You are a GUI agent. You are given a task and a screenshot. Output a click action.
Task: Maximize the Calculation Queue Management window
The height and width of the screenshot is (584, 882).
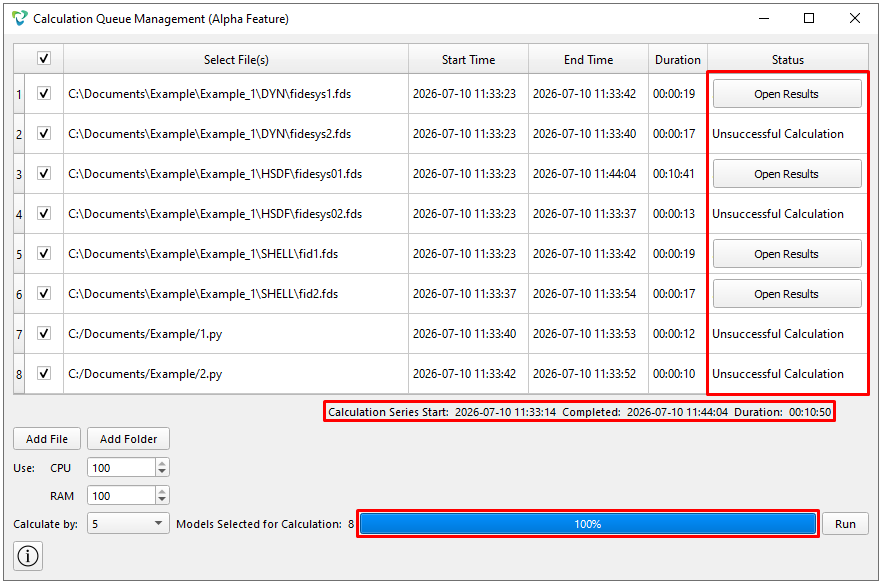pos(809,18)
